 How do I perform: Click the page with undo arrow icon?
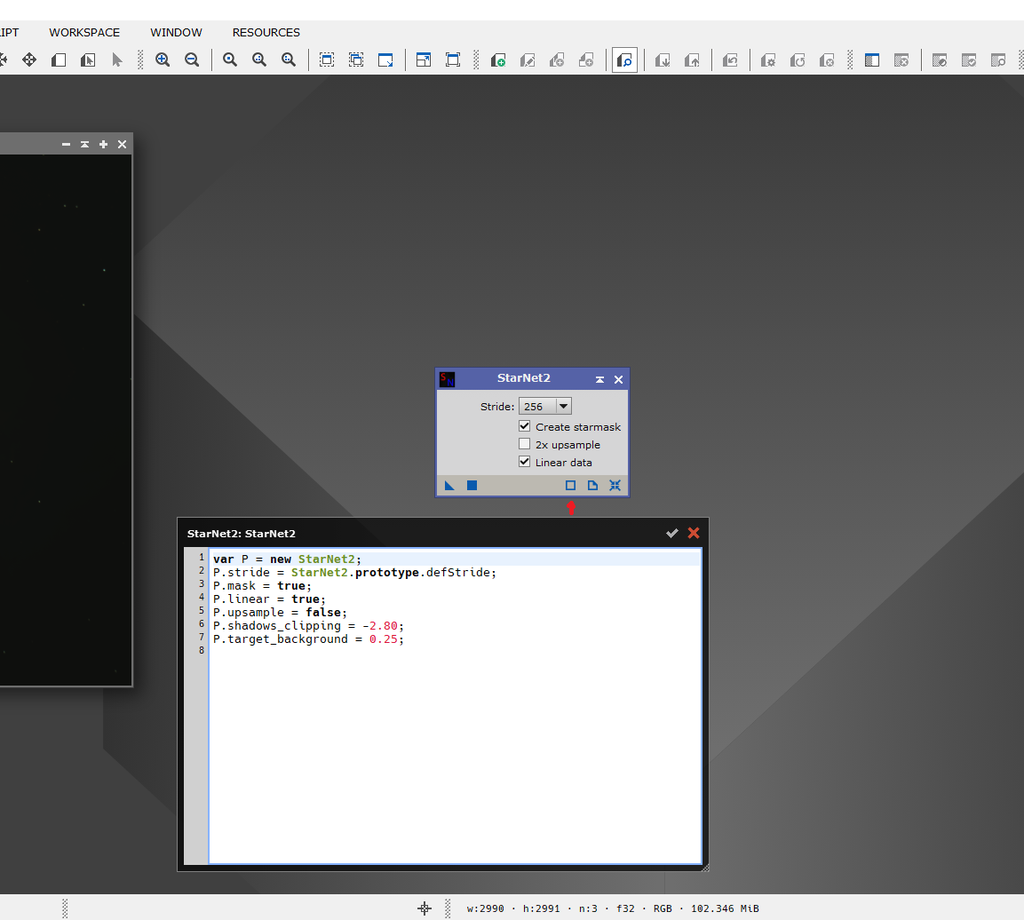coord(730,60)
